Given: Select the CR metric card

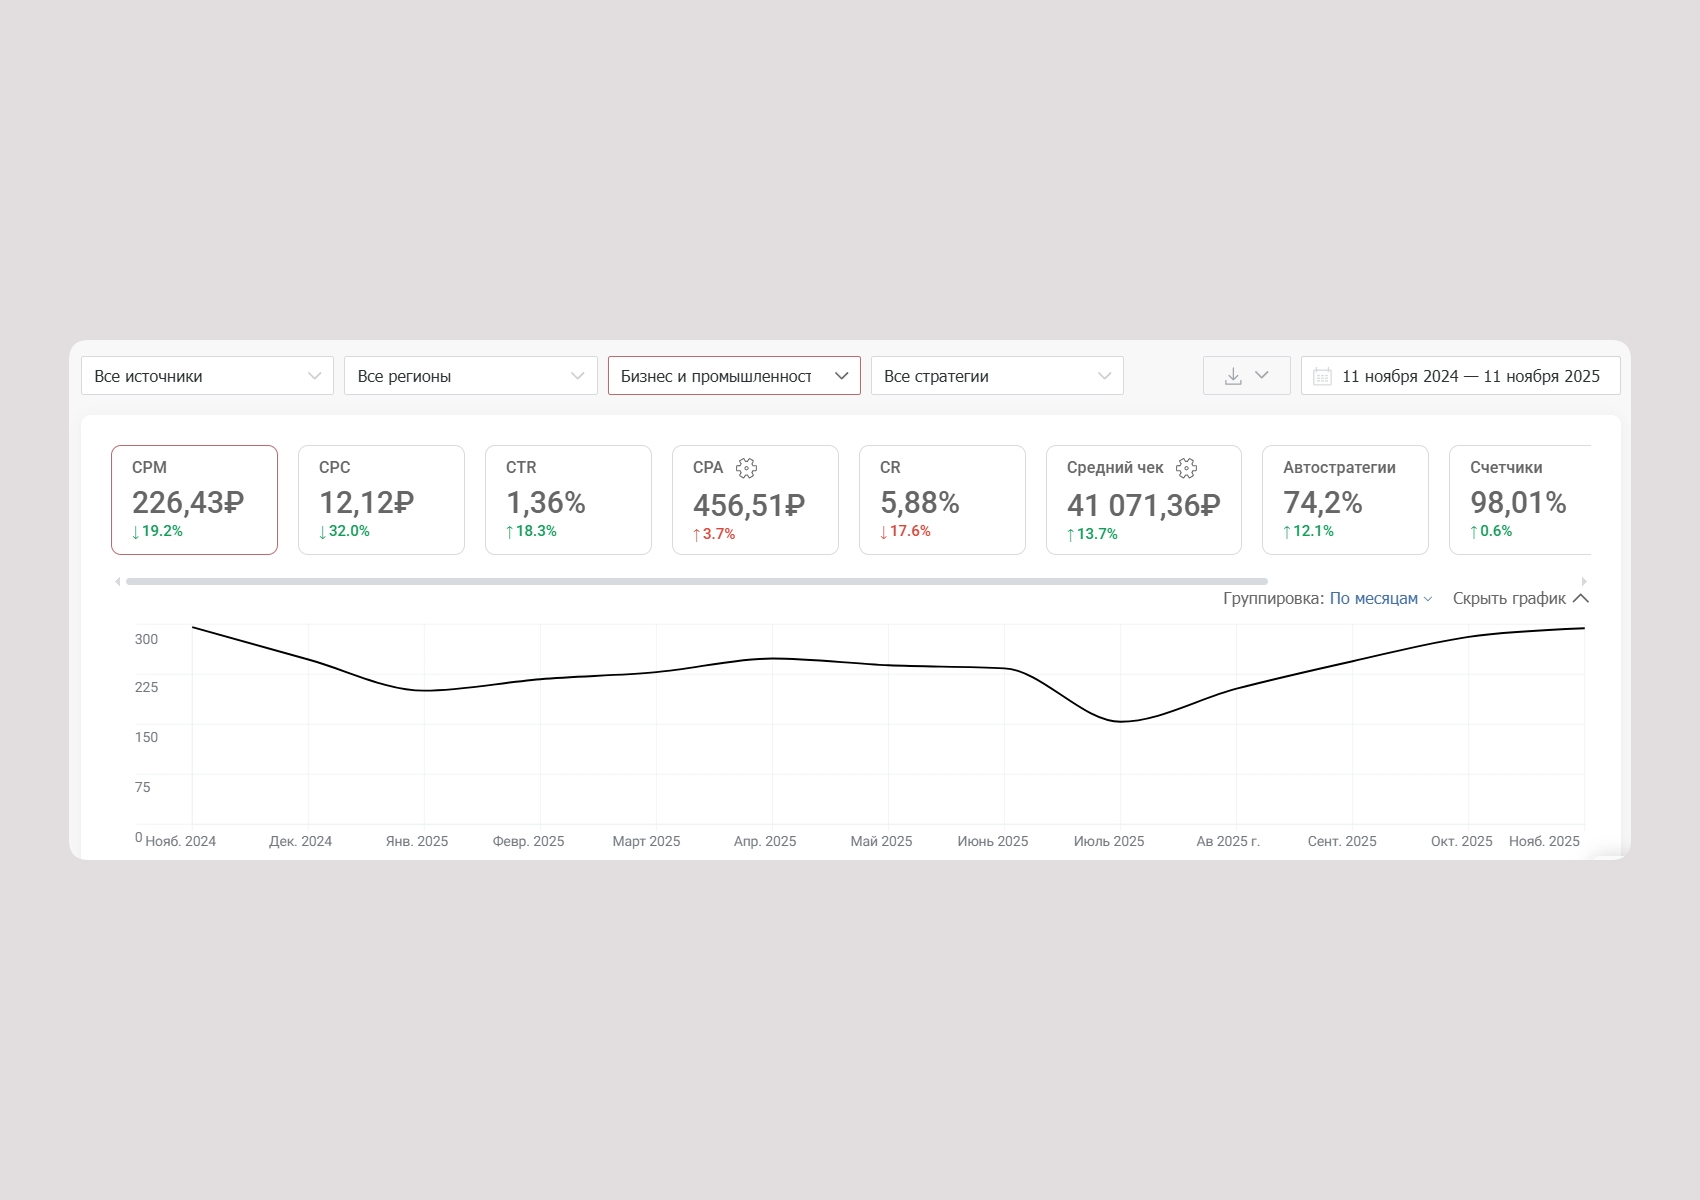Looking at the screenshot, I should [x=942, y=500].
